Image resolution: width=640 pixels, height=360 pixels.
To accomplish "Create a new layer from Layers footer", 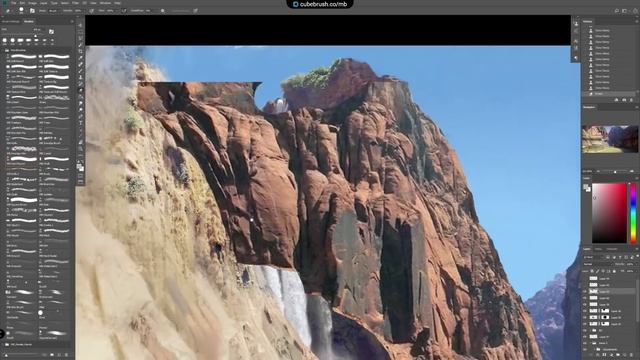I will click(624, 355).
